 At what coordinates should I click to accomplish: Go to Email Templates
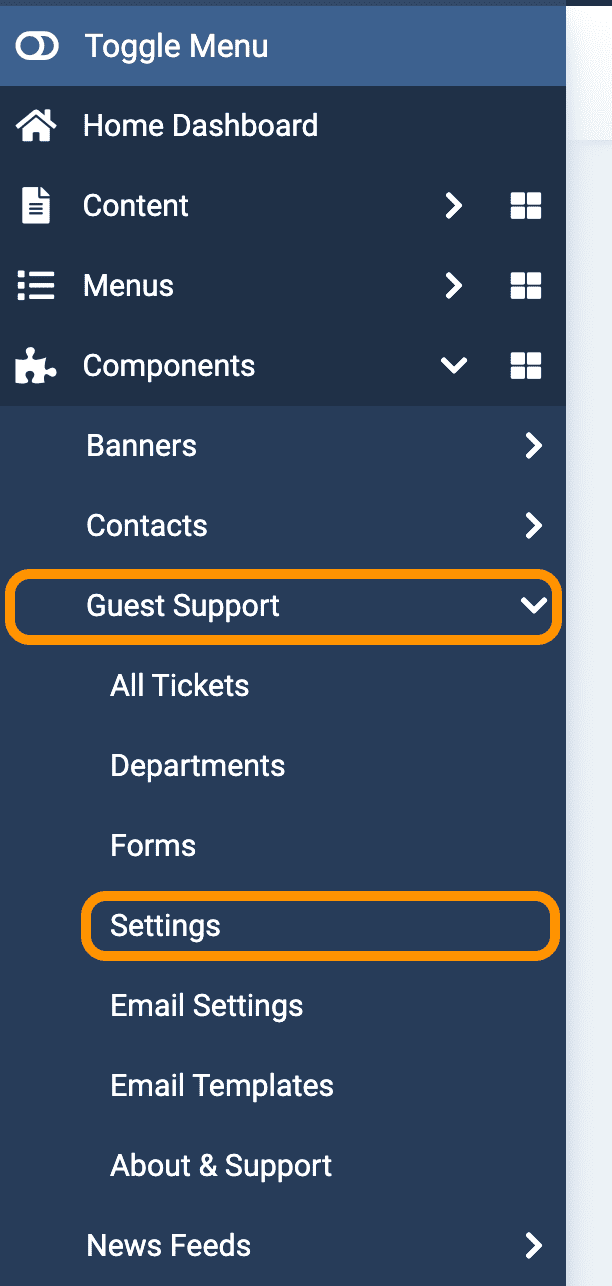pos(222,1086)
